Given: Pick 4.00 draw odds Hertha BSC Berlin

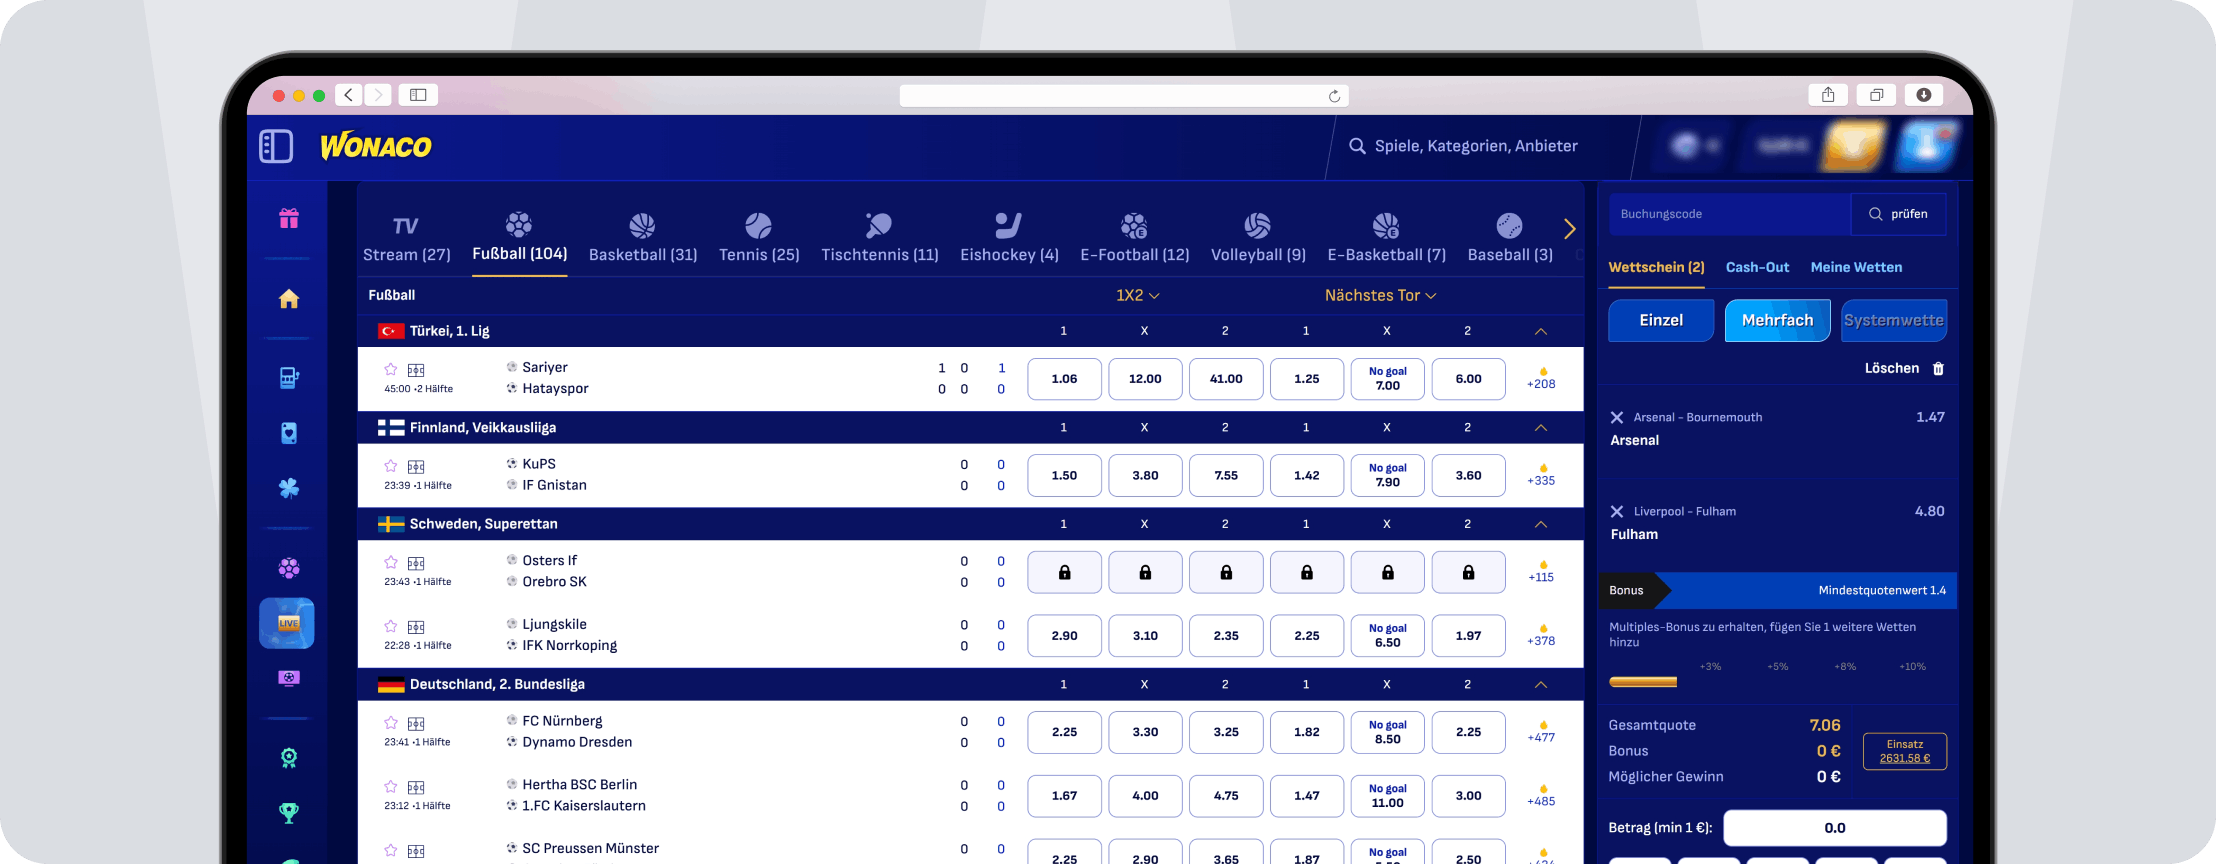Looking at the screenshot, I should pos(1145,796).
